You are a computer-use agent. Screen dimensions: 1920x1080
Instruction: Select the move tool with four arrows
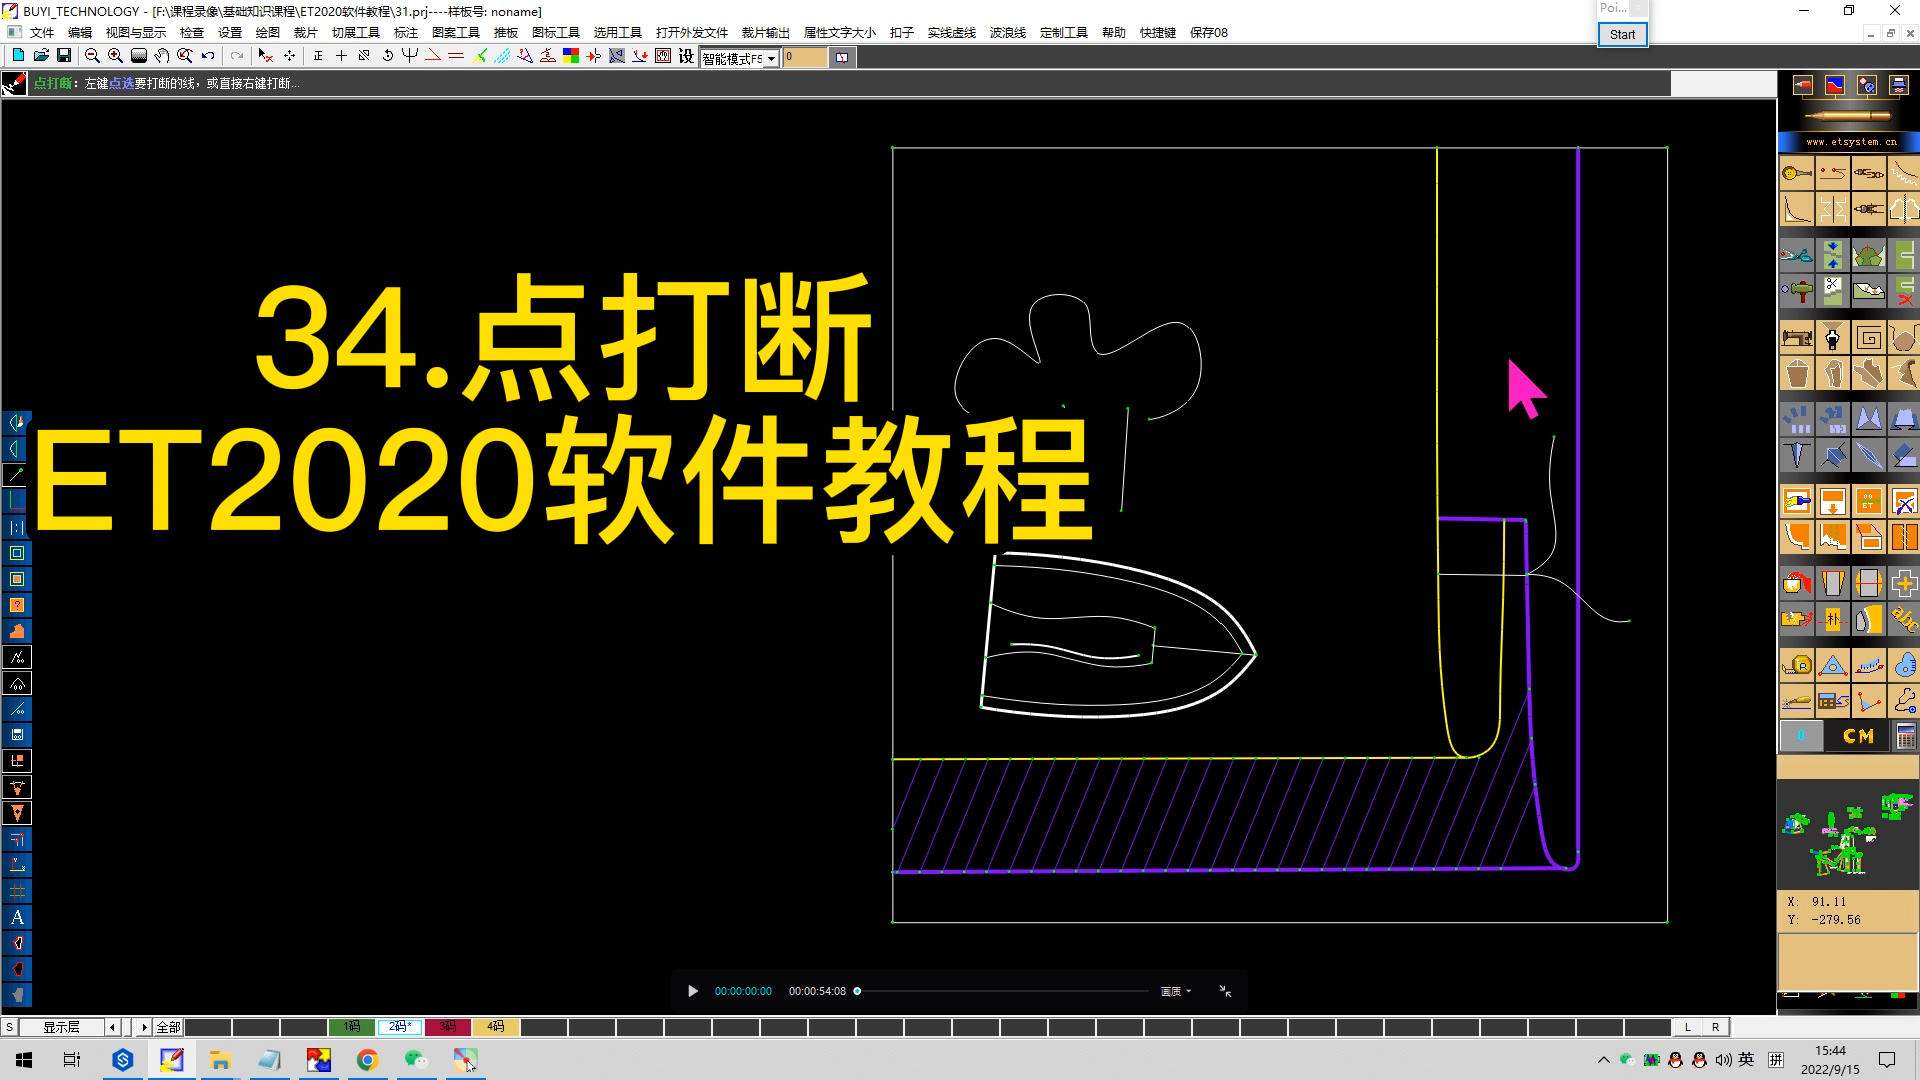pyautogui.click(x=289, y=56)
